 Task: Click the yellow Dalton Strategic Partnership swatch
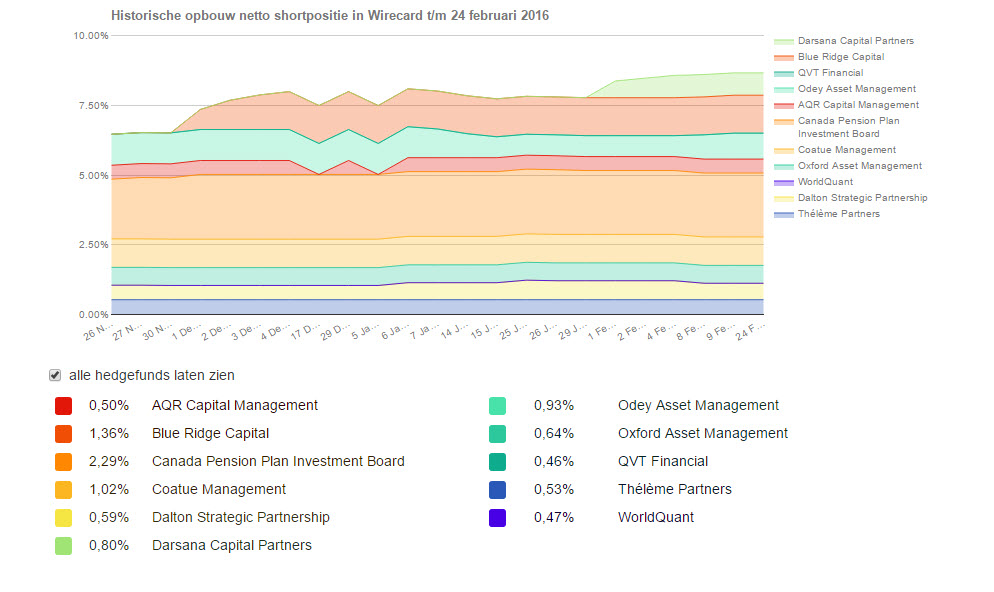[x=62, y=517]
